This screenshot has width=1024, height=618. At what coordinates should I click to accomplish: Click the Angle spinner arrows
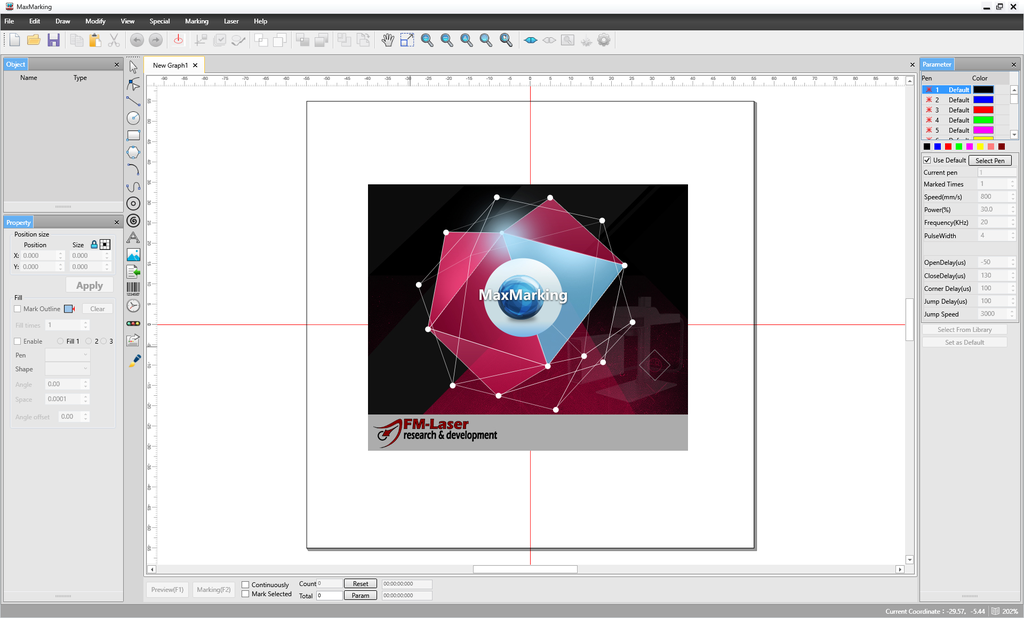point(86,384)
